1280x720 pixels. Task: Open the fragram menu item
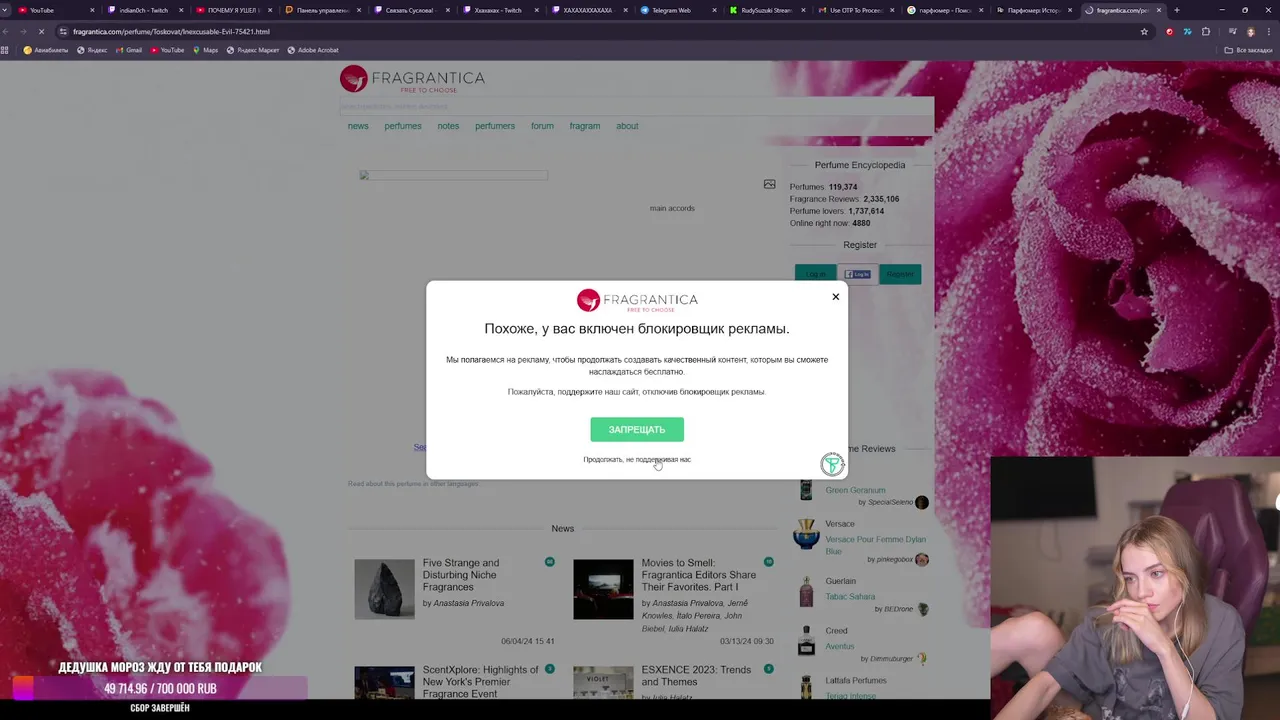[585, 126]
